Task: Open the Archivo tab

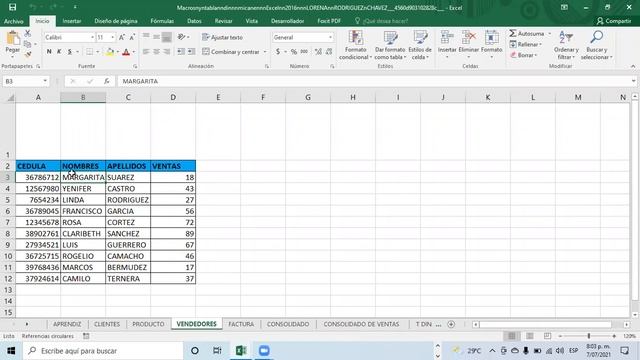Action: (14, 21)
